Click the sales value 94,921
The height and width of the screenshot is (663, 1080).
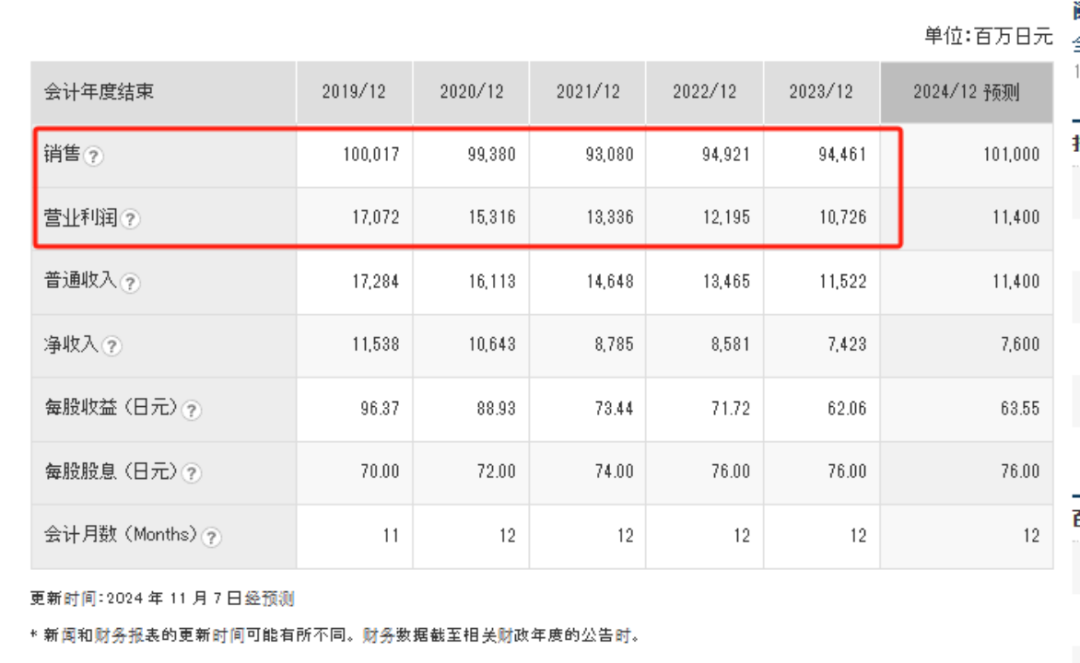[x=725, y=154]
